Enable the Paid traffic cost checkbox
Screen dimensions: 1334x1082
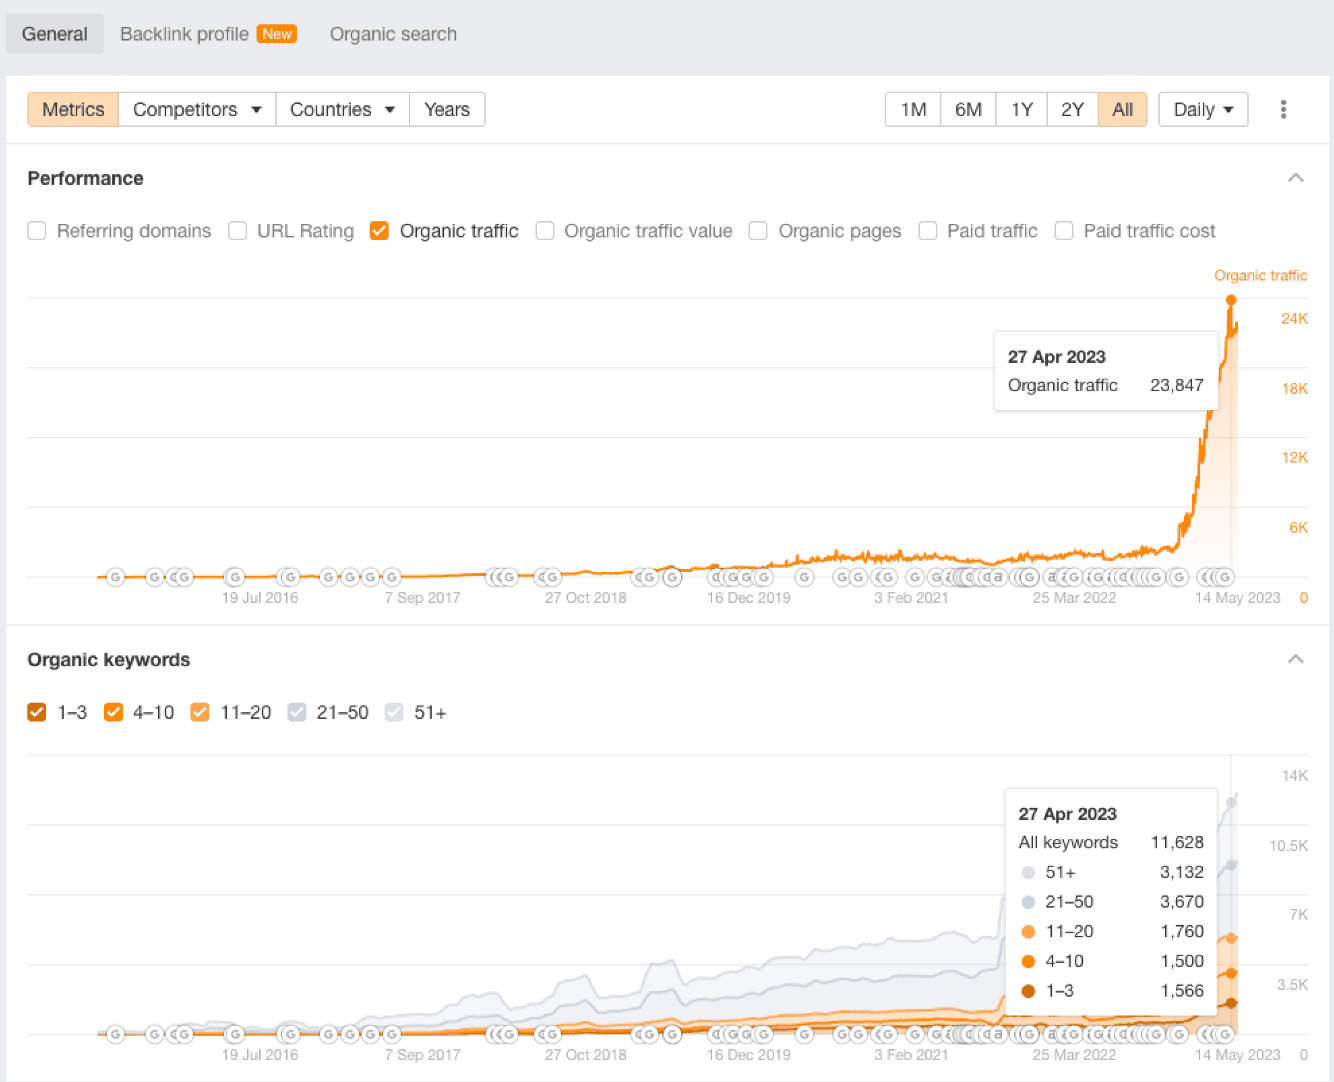click(x=1064, y=231)
